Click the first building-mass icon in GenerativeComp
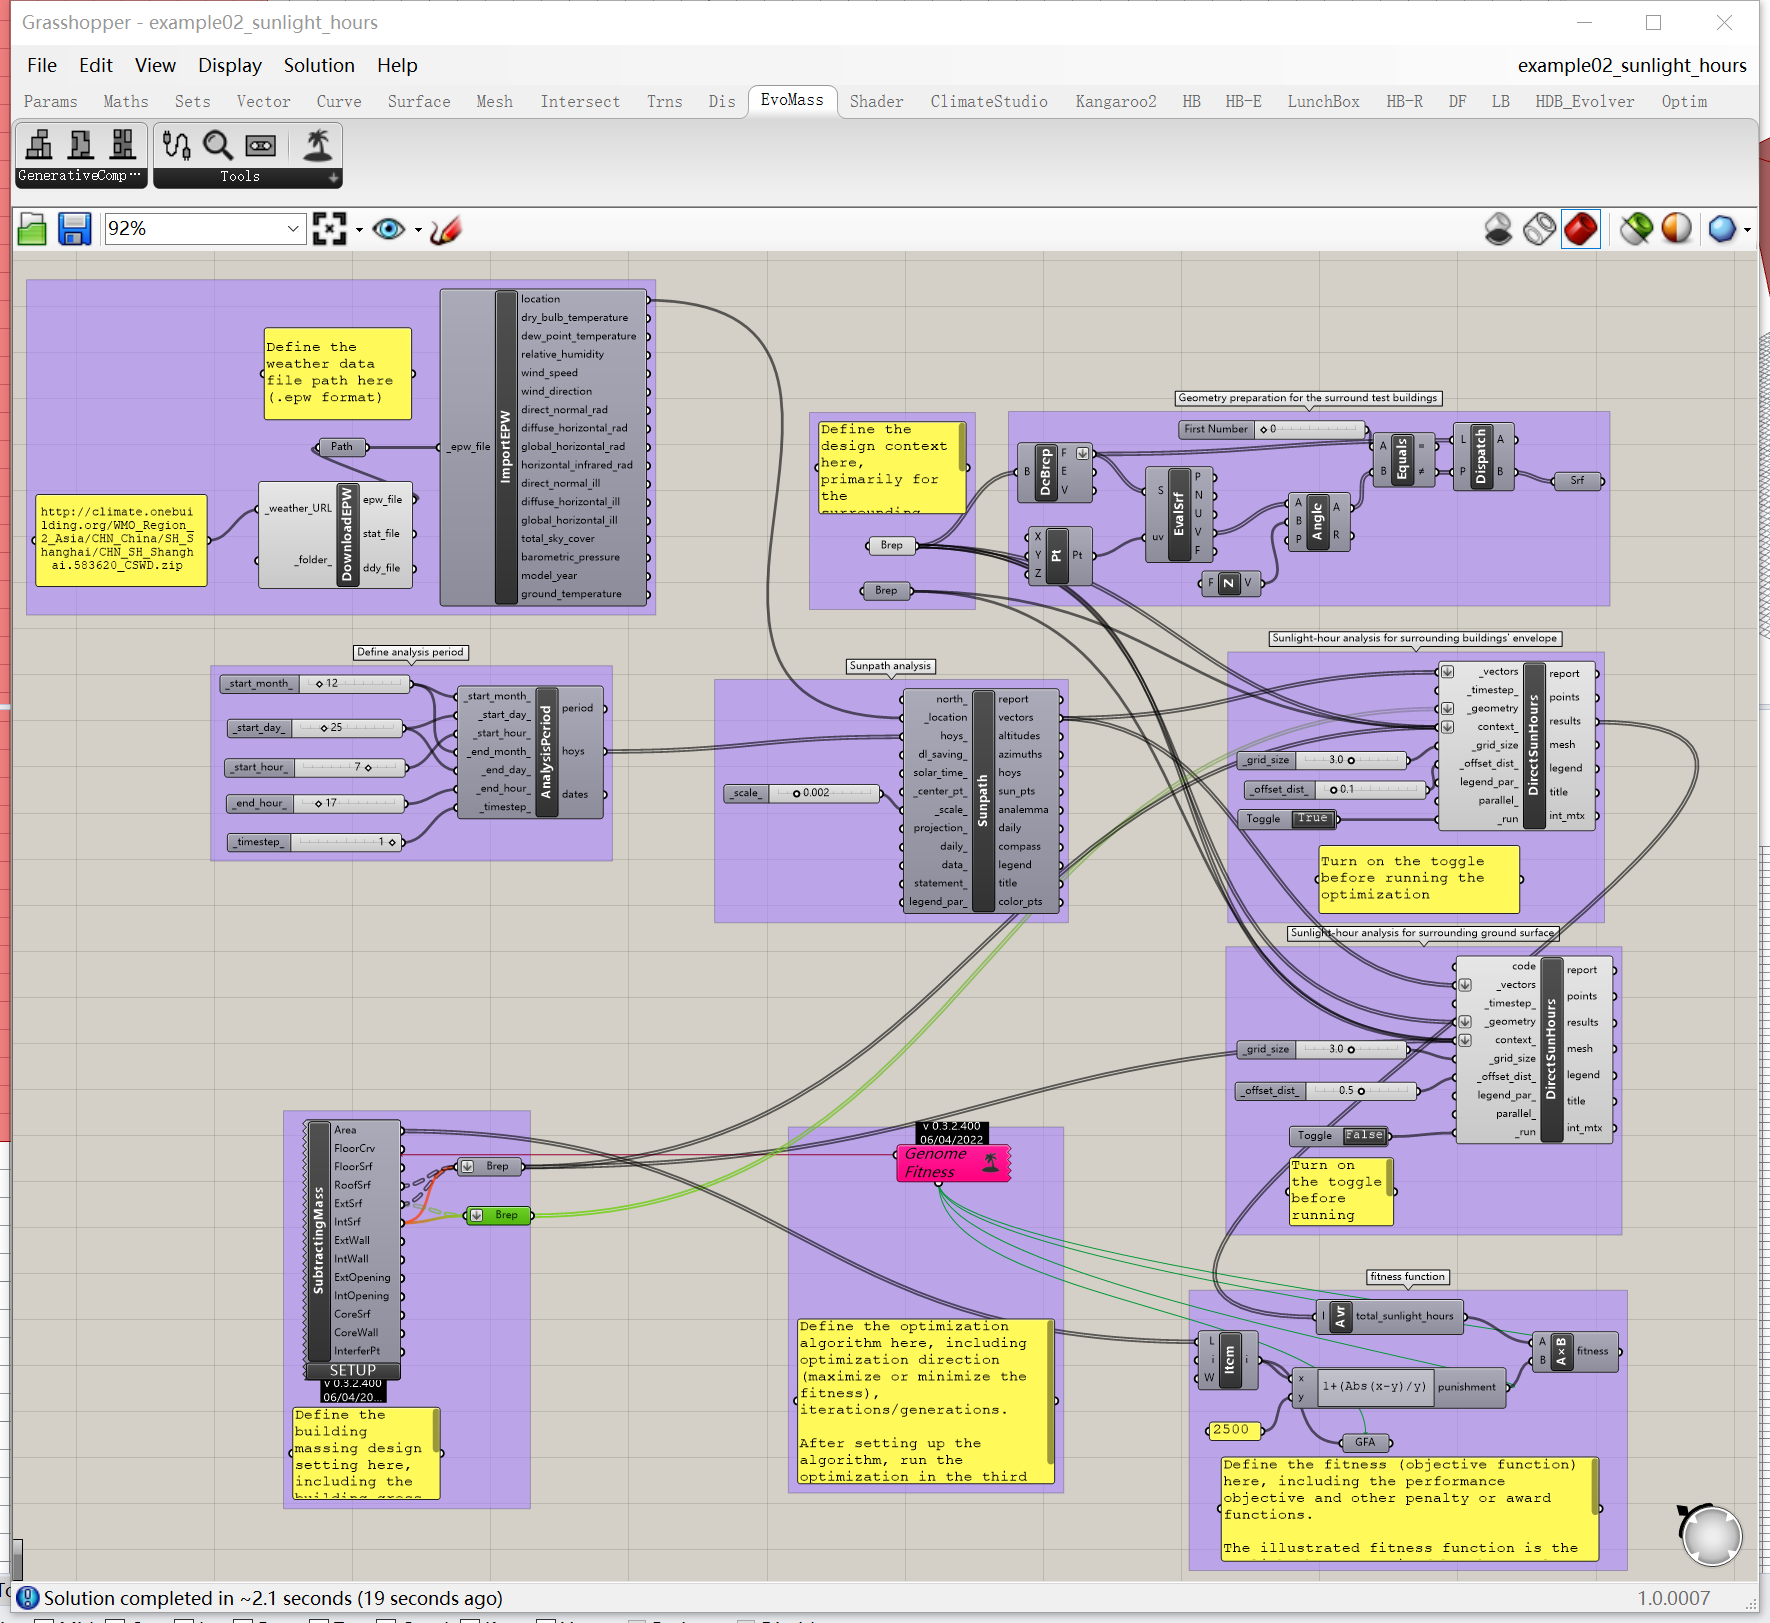This screenshot has height=1623, width=1770. point(39,145)
